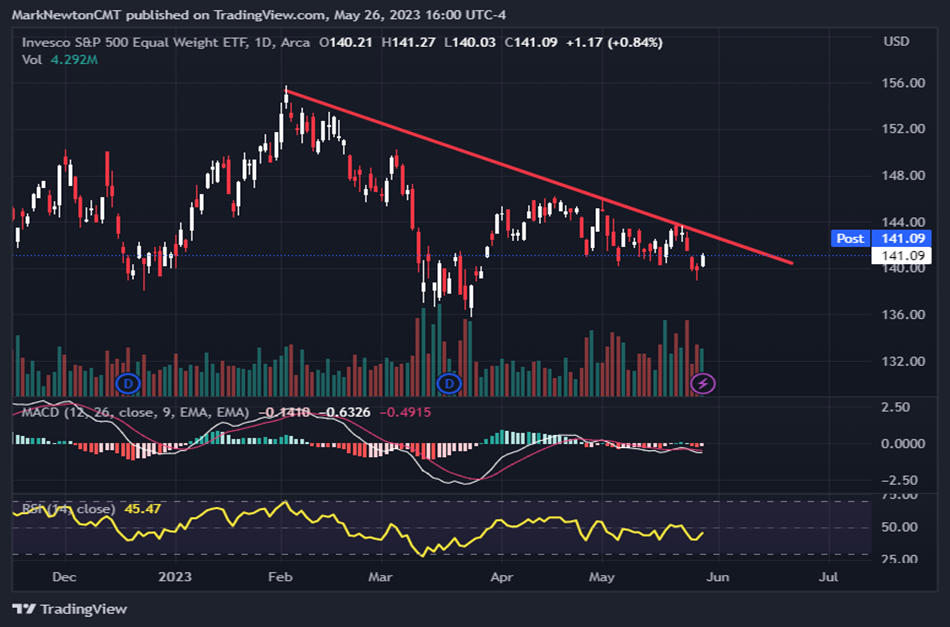Click the 136.00 price axis label
950x627 pixels.
[903, 315]
